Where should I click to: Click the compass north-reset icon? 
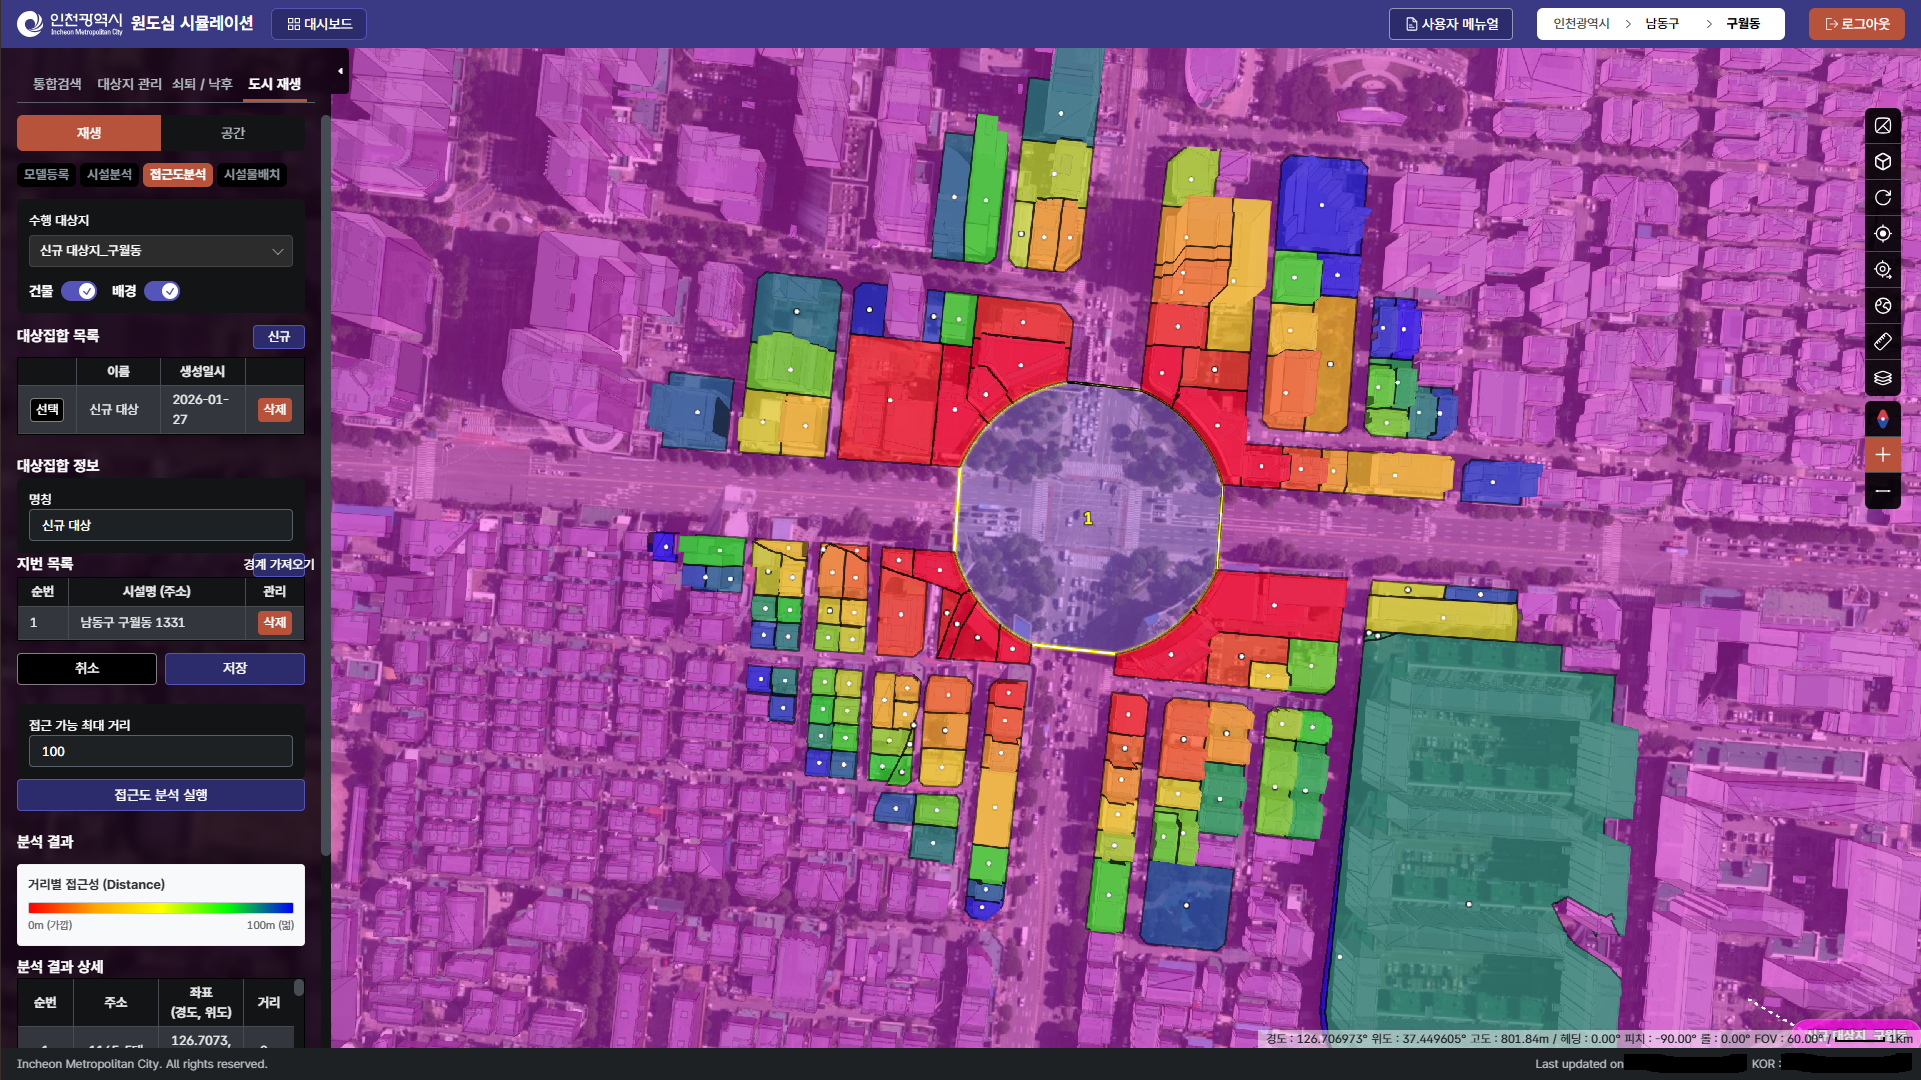point(1882,418)
